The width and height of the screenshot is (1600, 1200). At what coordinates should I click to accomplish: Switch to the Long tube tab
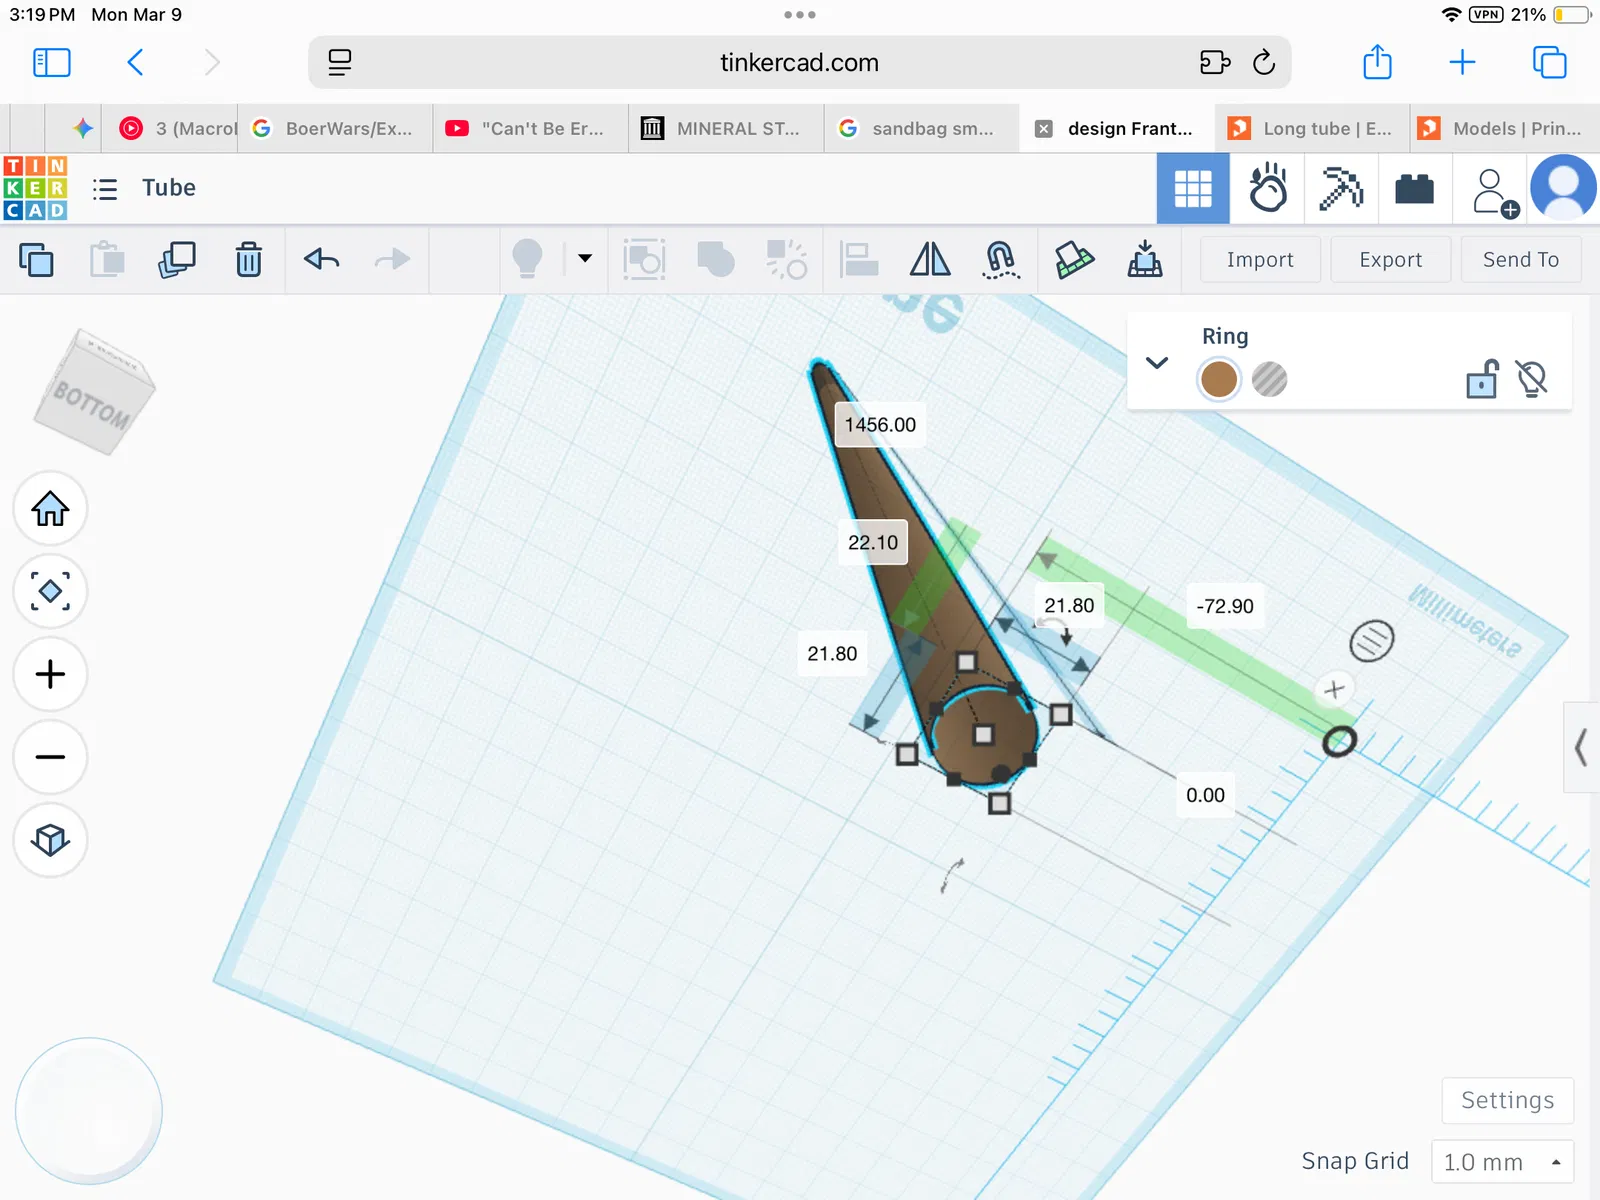(1312, 128)
